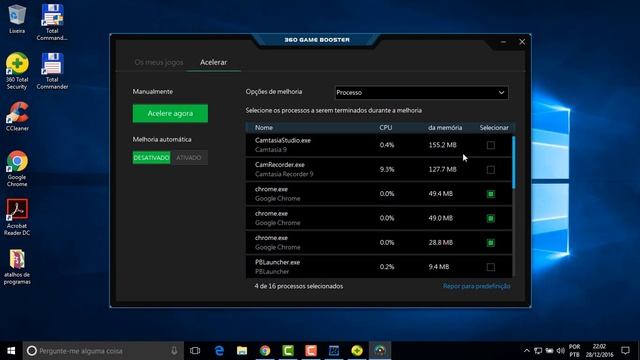Click the CamRecorder.exe process name
This screenshot has height=360, width=640.
pyautogui.click(x=280, y=165)
